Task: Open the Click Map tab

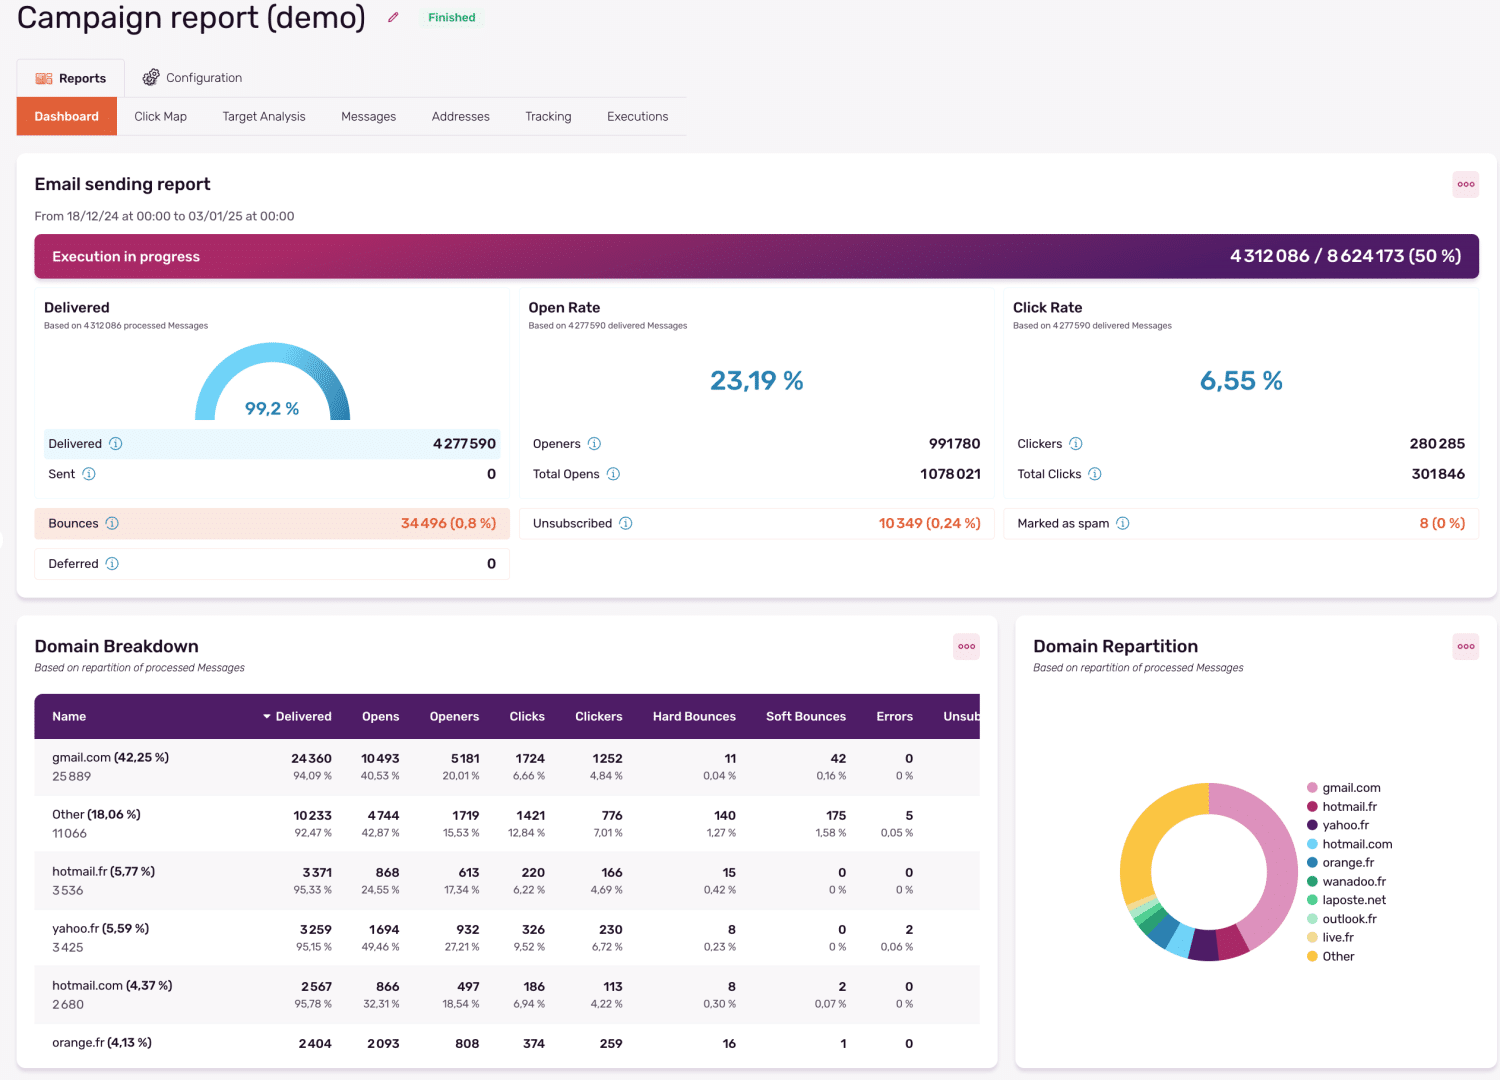Action: (161, 117)
